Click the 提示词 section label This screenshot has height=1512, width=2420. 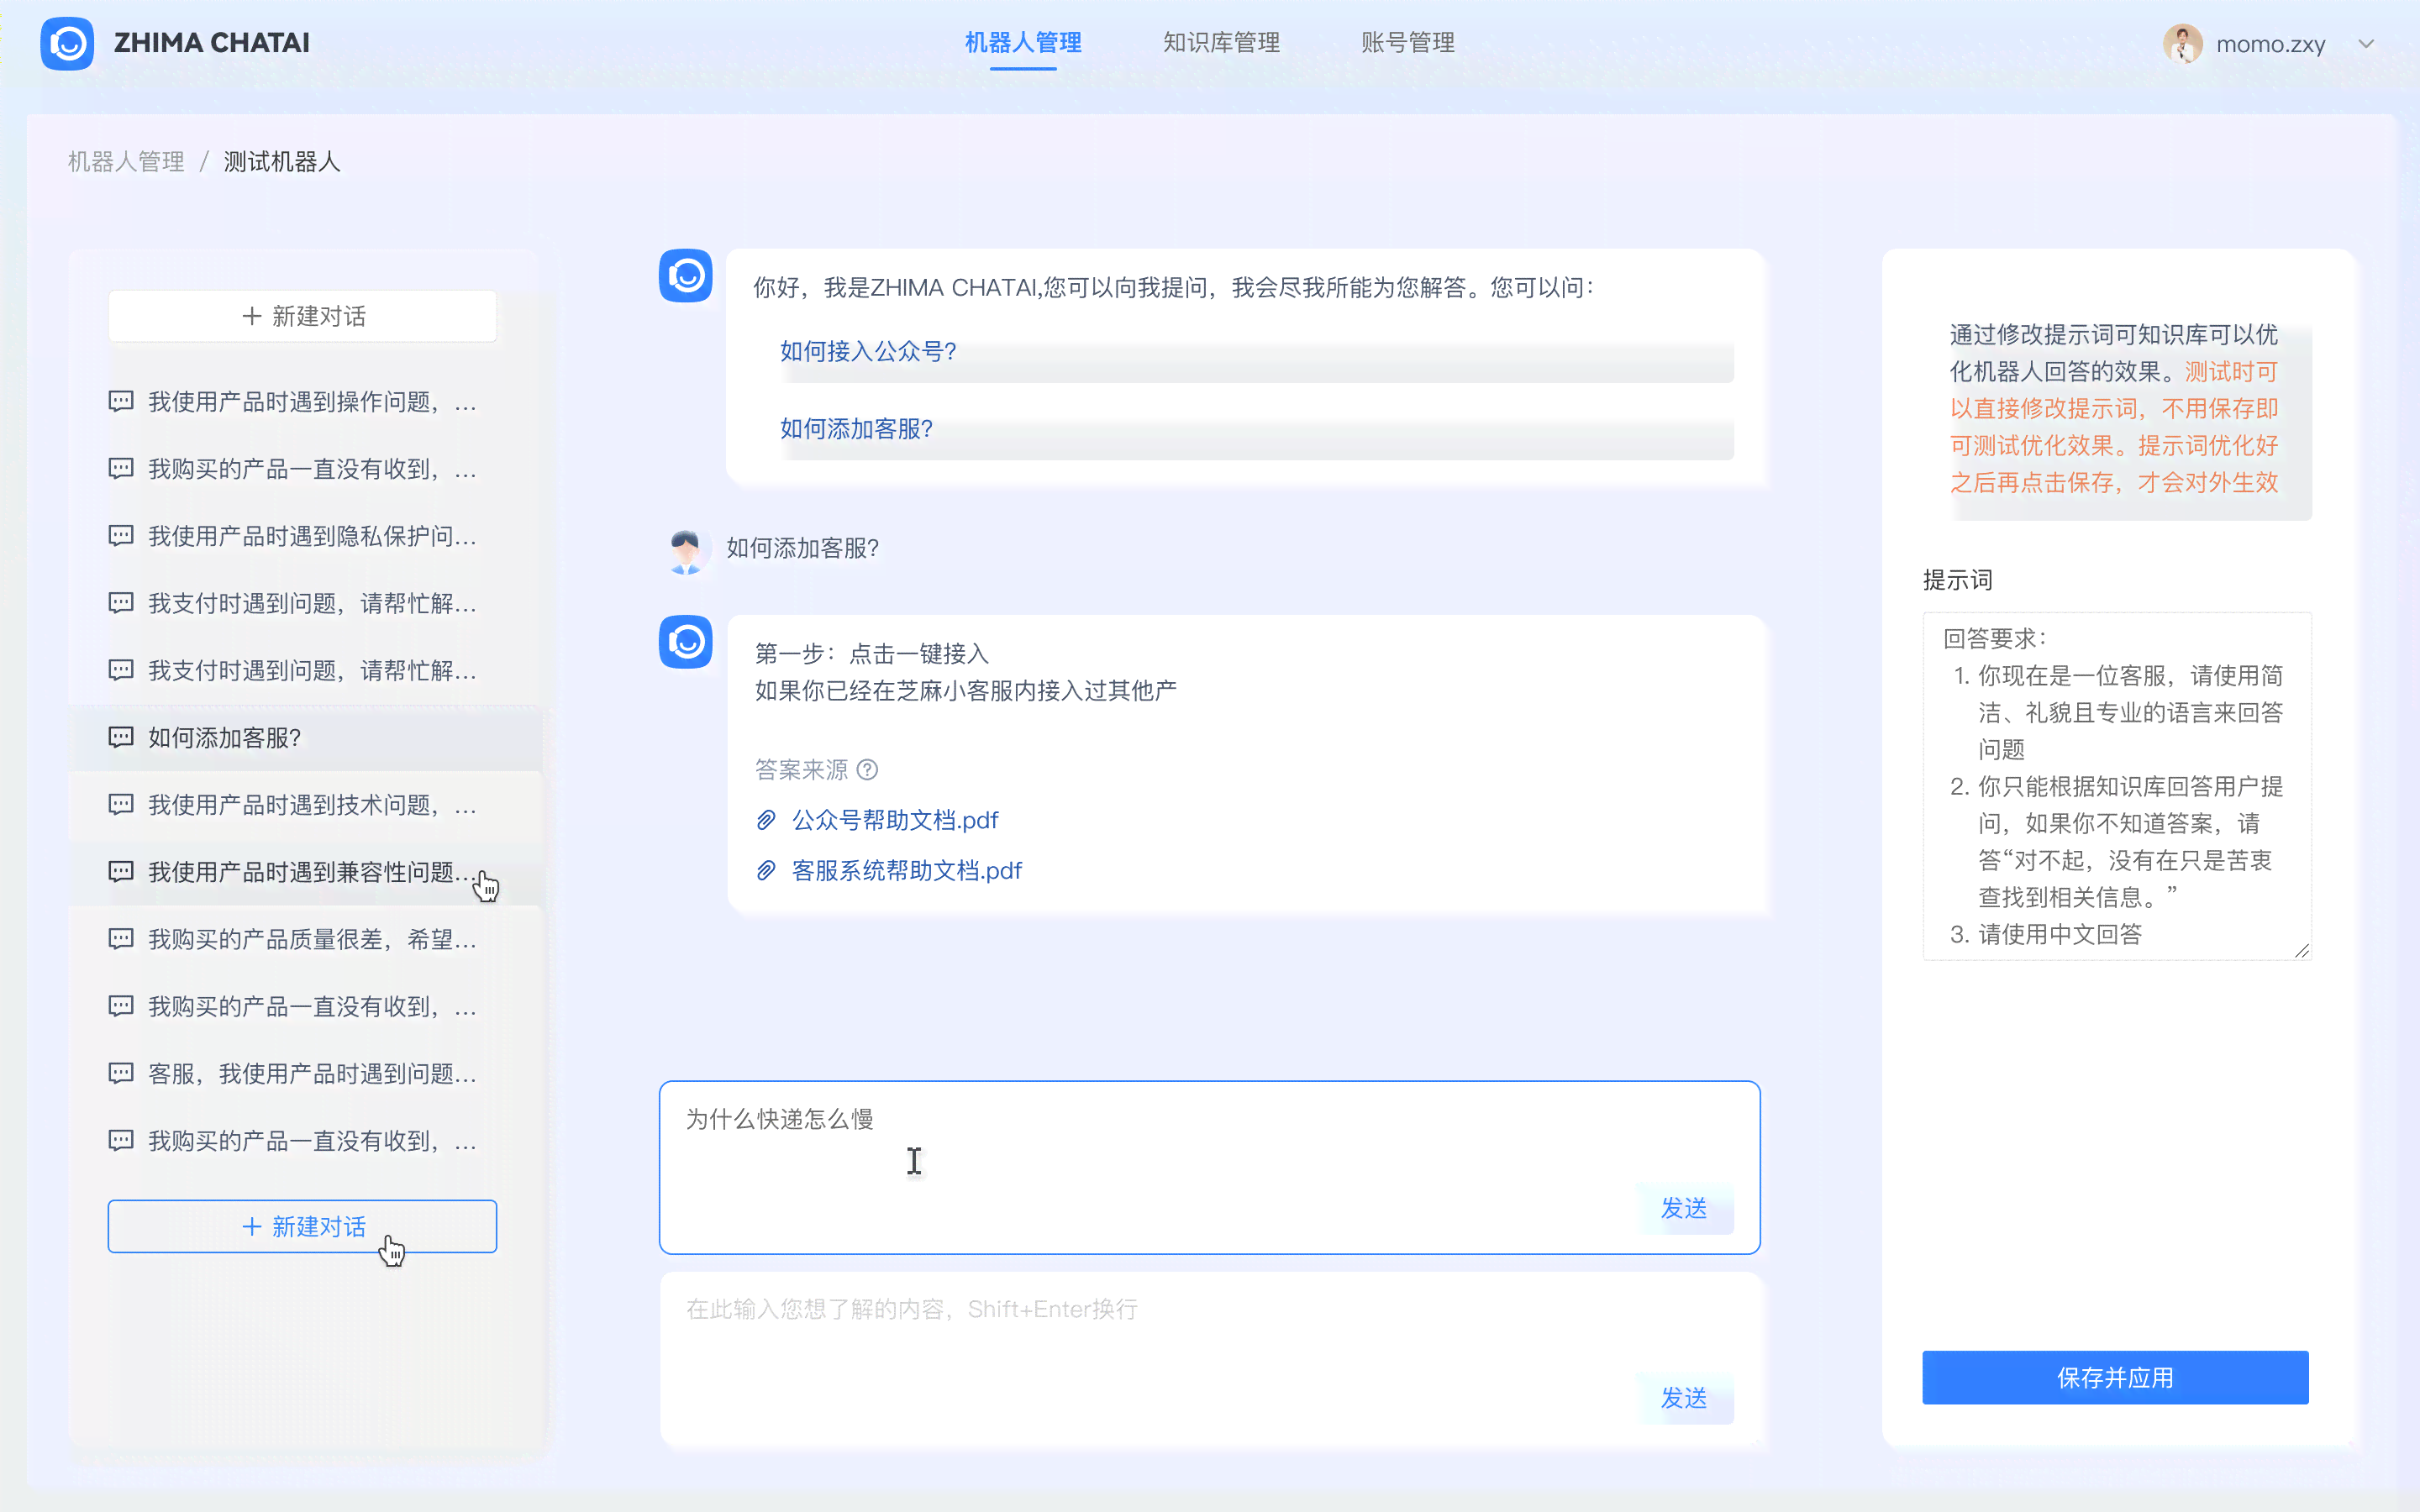click(1957, 580)
